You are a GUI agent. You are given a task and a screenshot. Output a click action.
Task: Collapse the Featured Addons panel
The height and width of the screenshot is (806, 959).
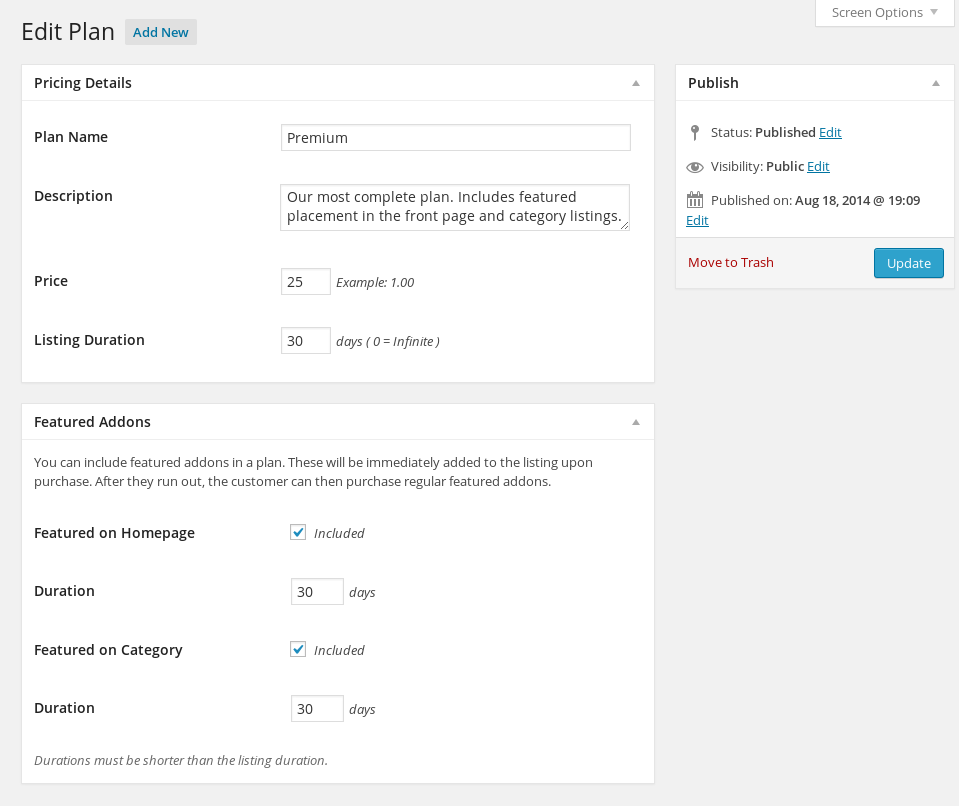click(x=635, y=422)
